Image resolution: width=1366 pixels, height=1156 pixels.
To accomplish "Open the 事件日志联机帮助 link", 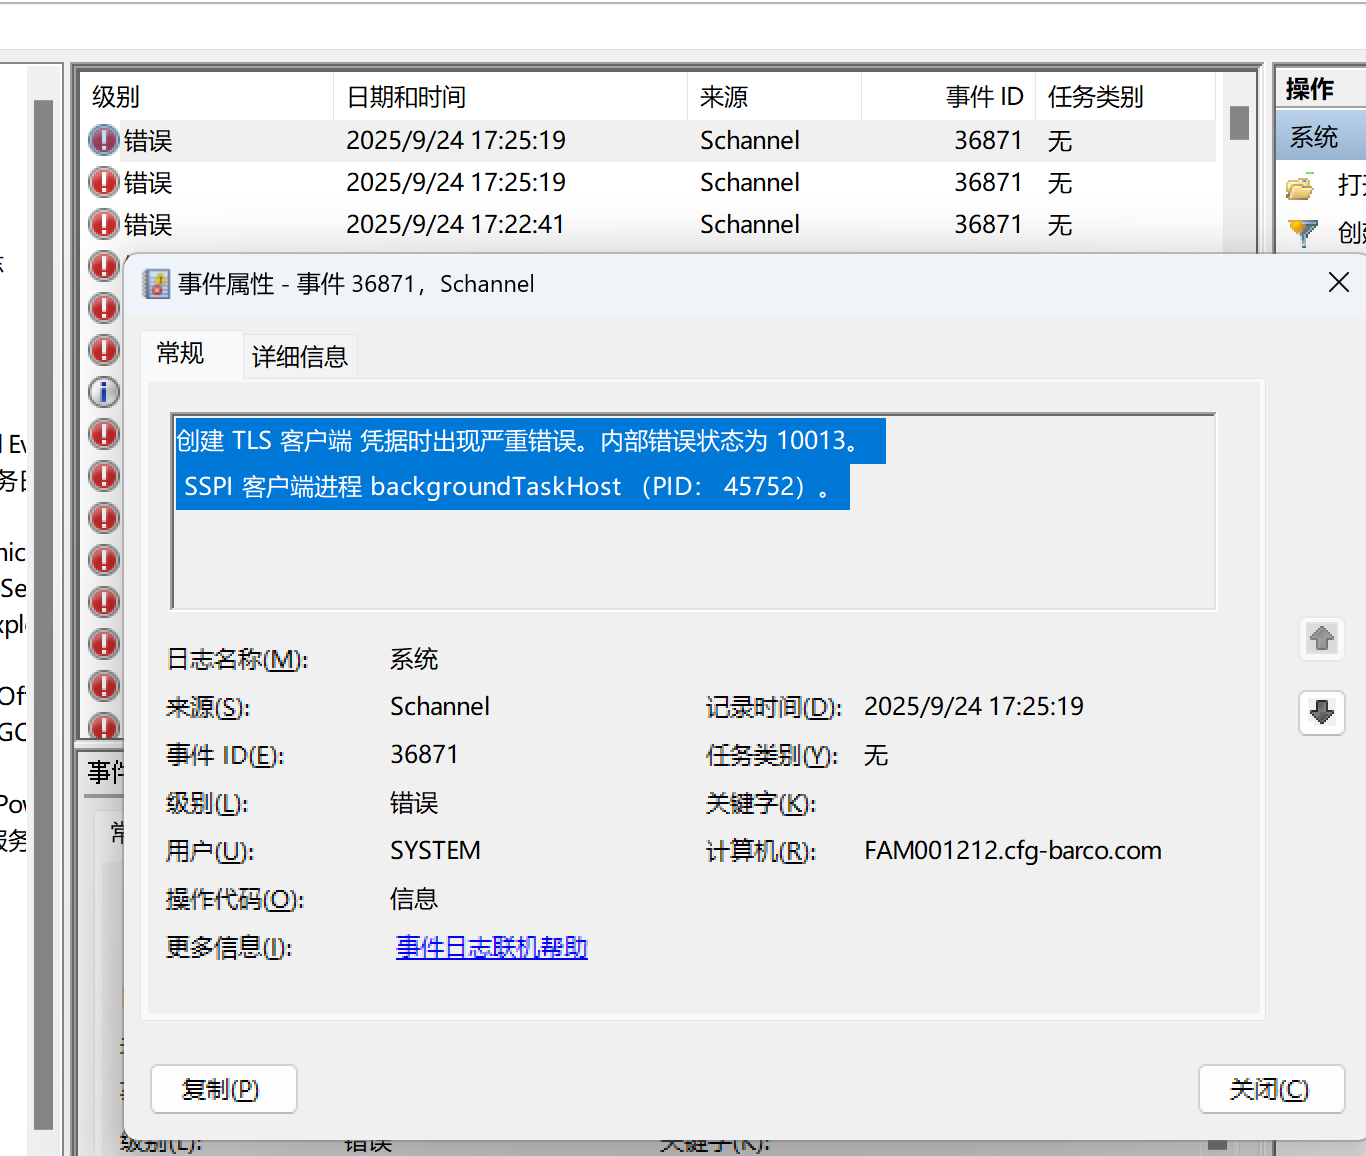I will point(490,947).
